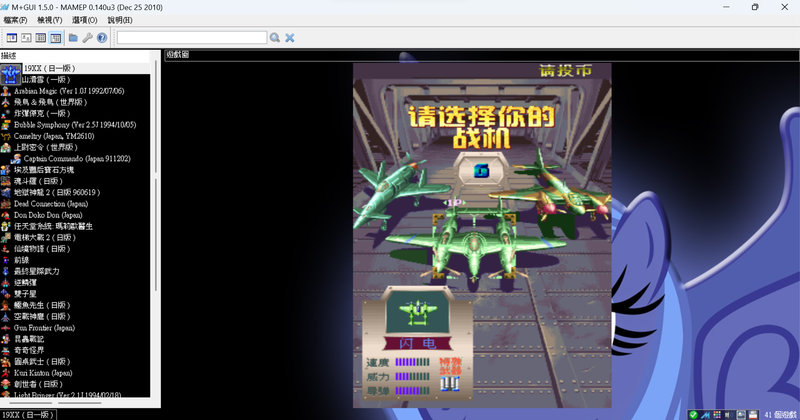The height and width of the screenshot is (420, 800).
Task: Select 空戰神鷹 (日版) entry
Action: tap(42, 316)
